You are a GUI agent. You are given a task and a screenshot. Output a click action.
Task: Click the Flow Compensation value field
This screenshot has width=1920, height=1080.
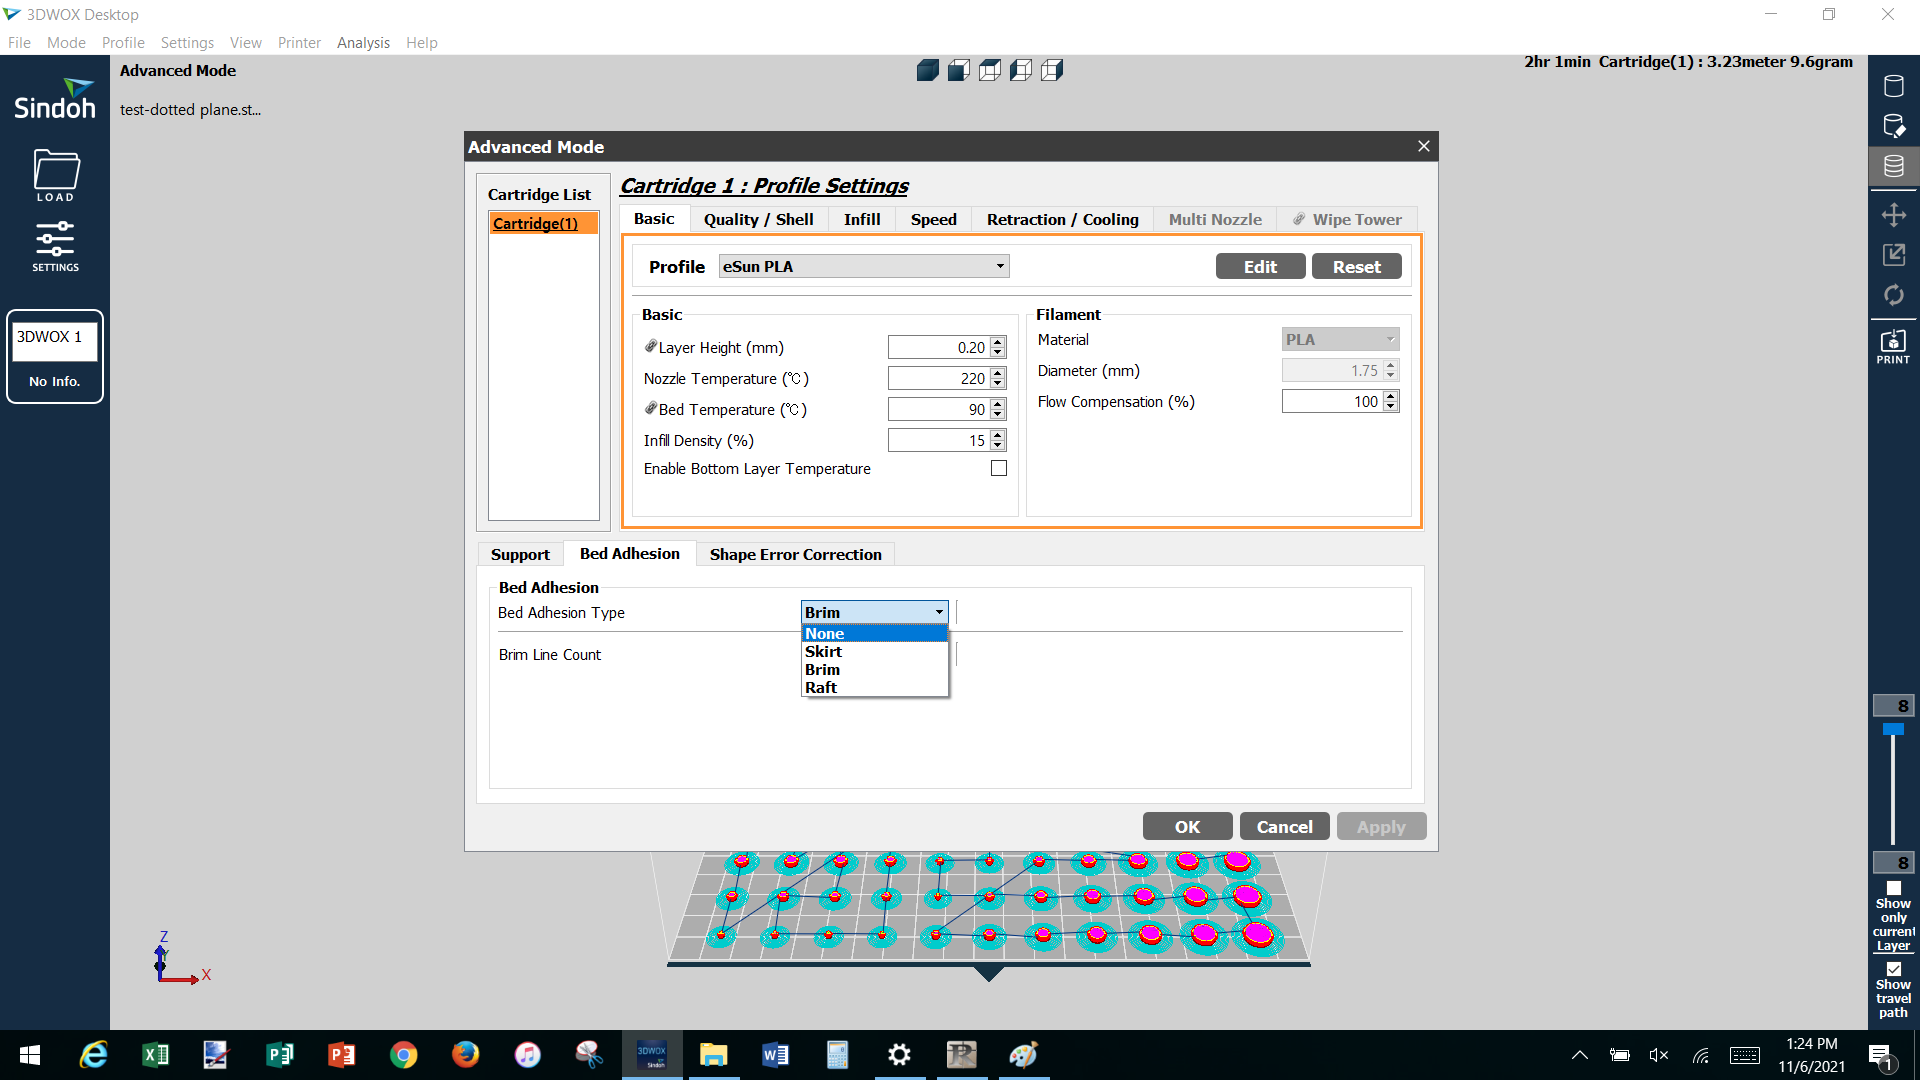[1332, 401]
